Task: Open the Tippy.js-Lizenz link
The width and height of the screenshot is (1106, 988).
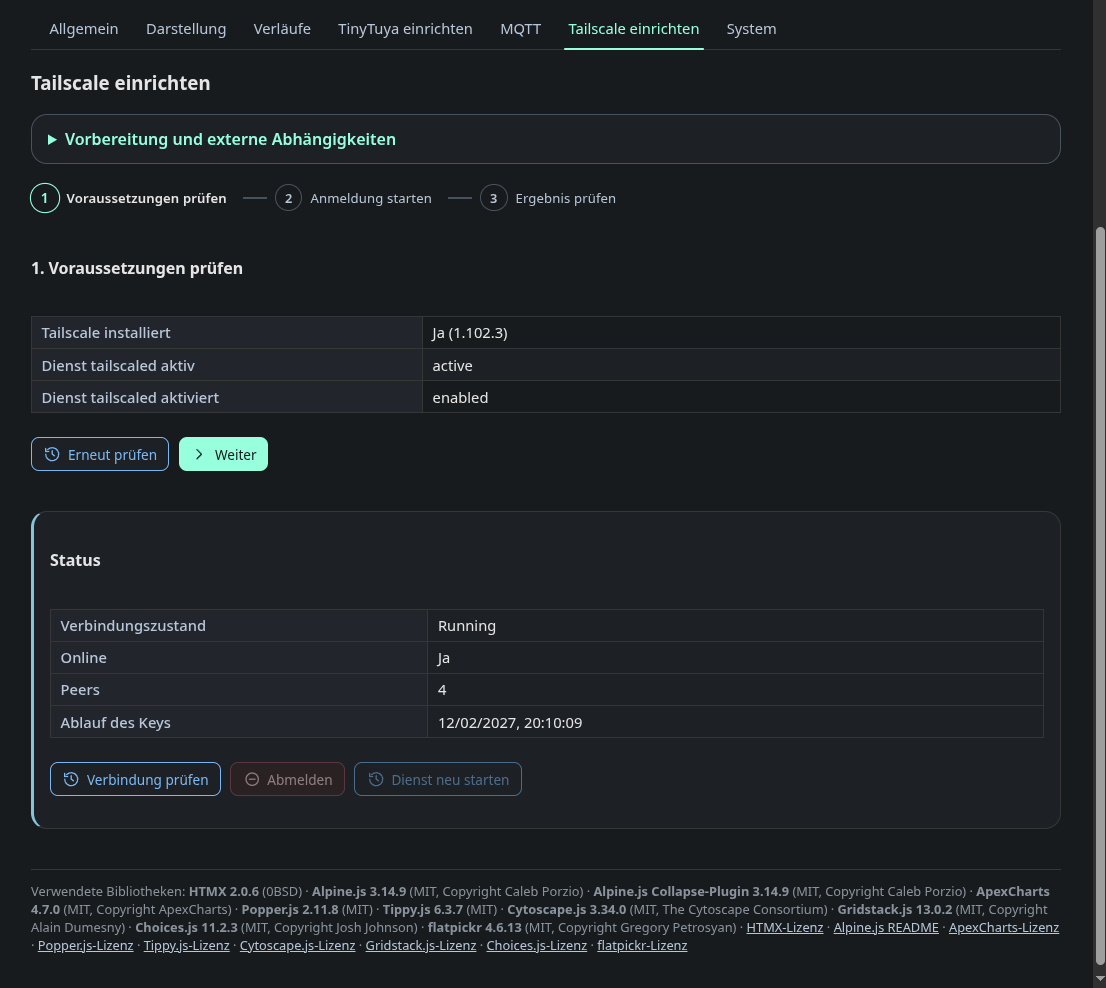Action: click(187, 946)
